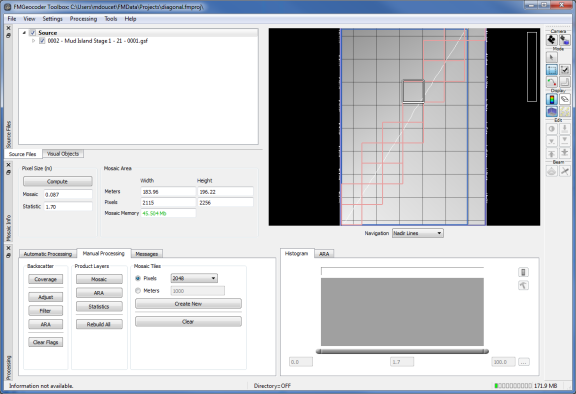
Task: Activate the rectangle area selection tool
Action: 551,70
